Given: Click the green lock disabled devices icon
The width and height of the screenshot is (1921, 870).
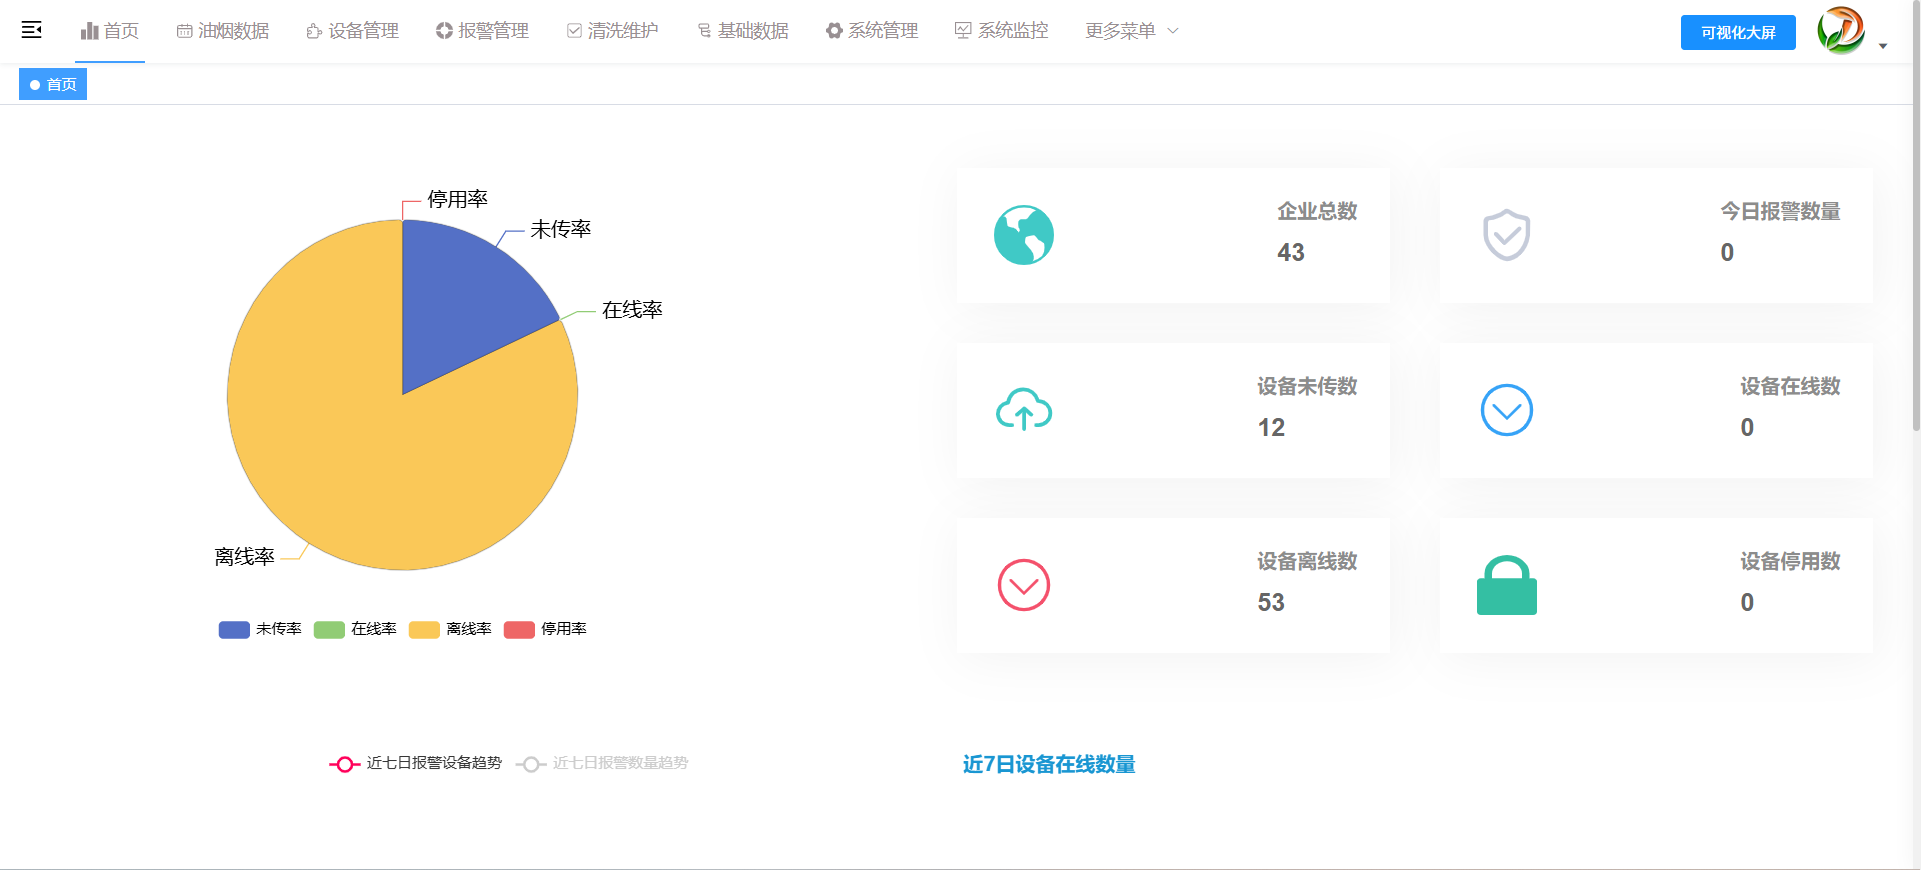Looking at the screenshot, I should pyautogui.click(x=1506, y=586).
